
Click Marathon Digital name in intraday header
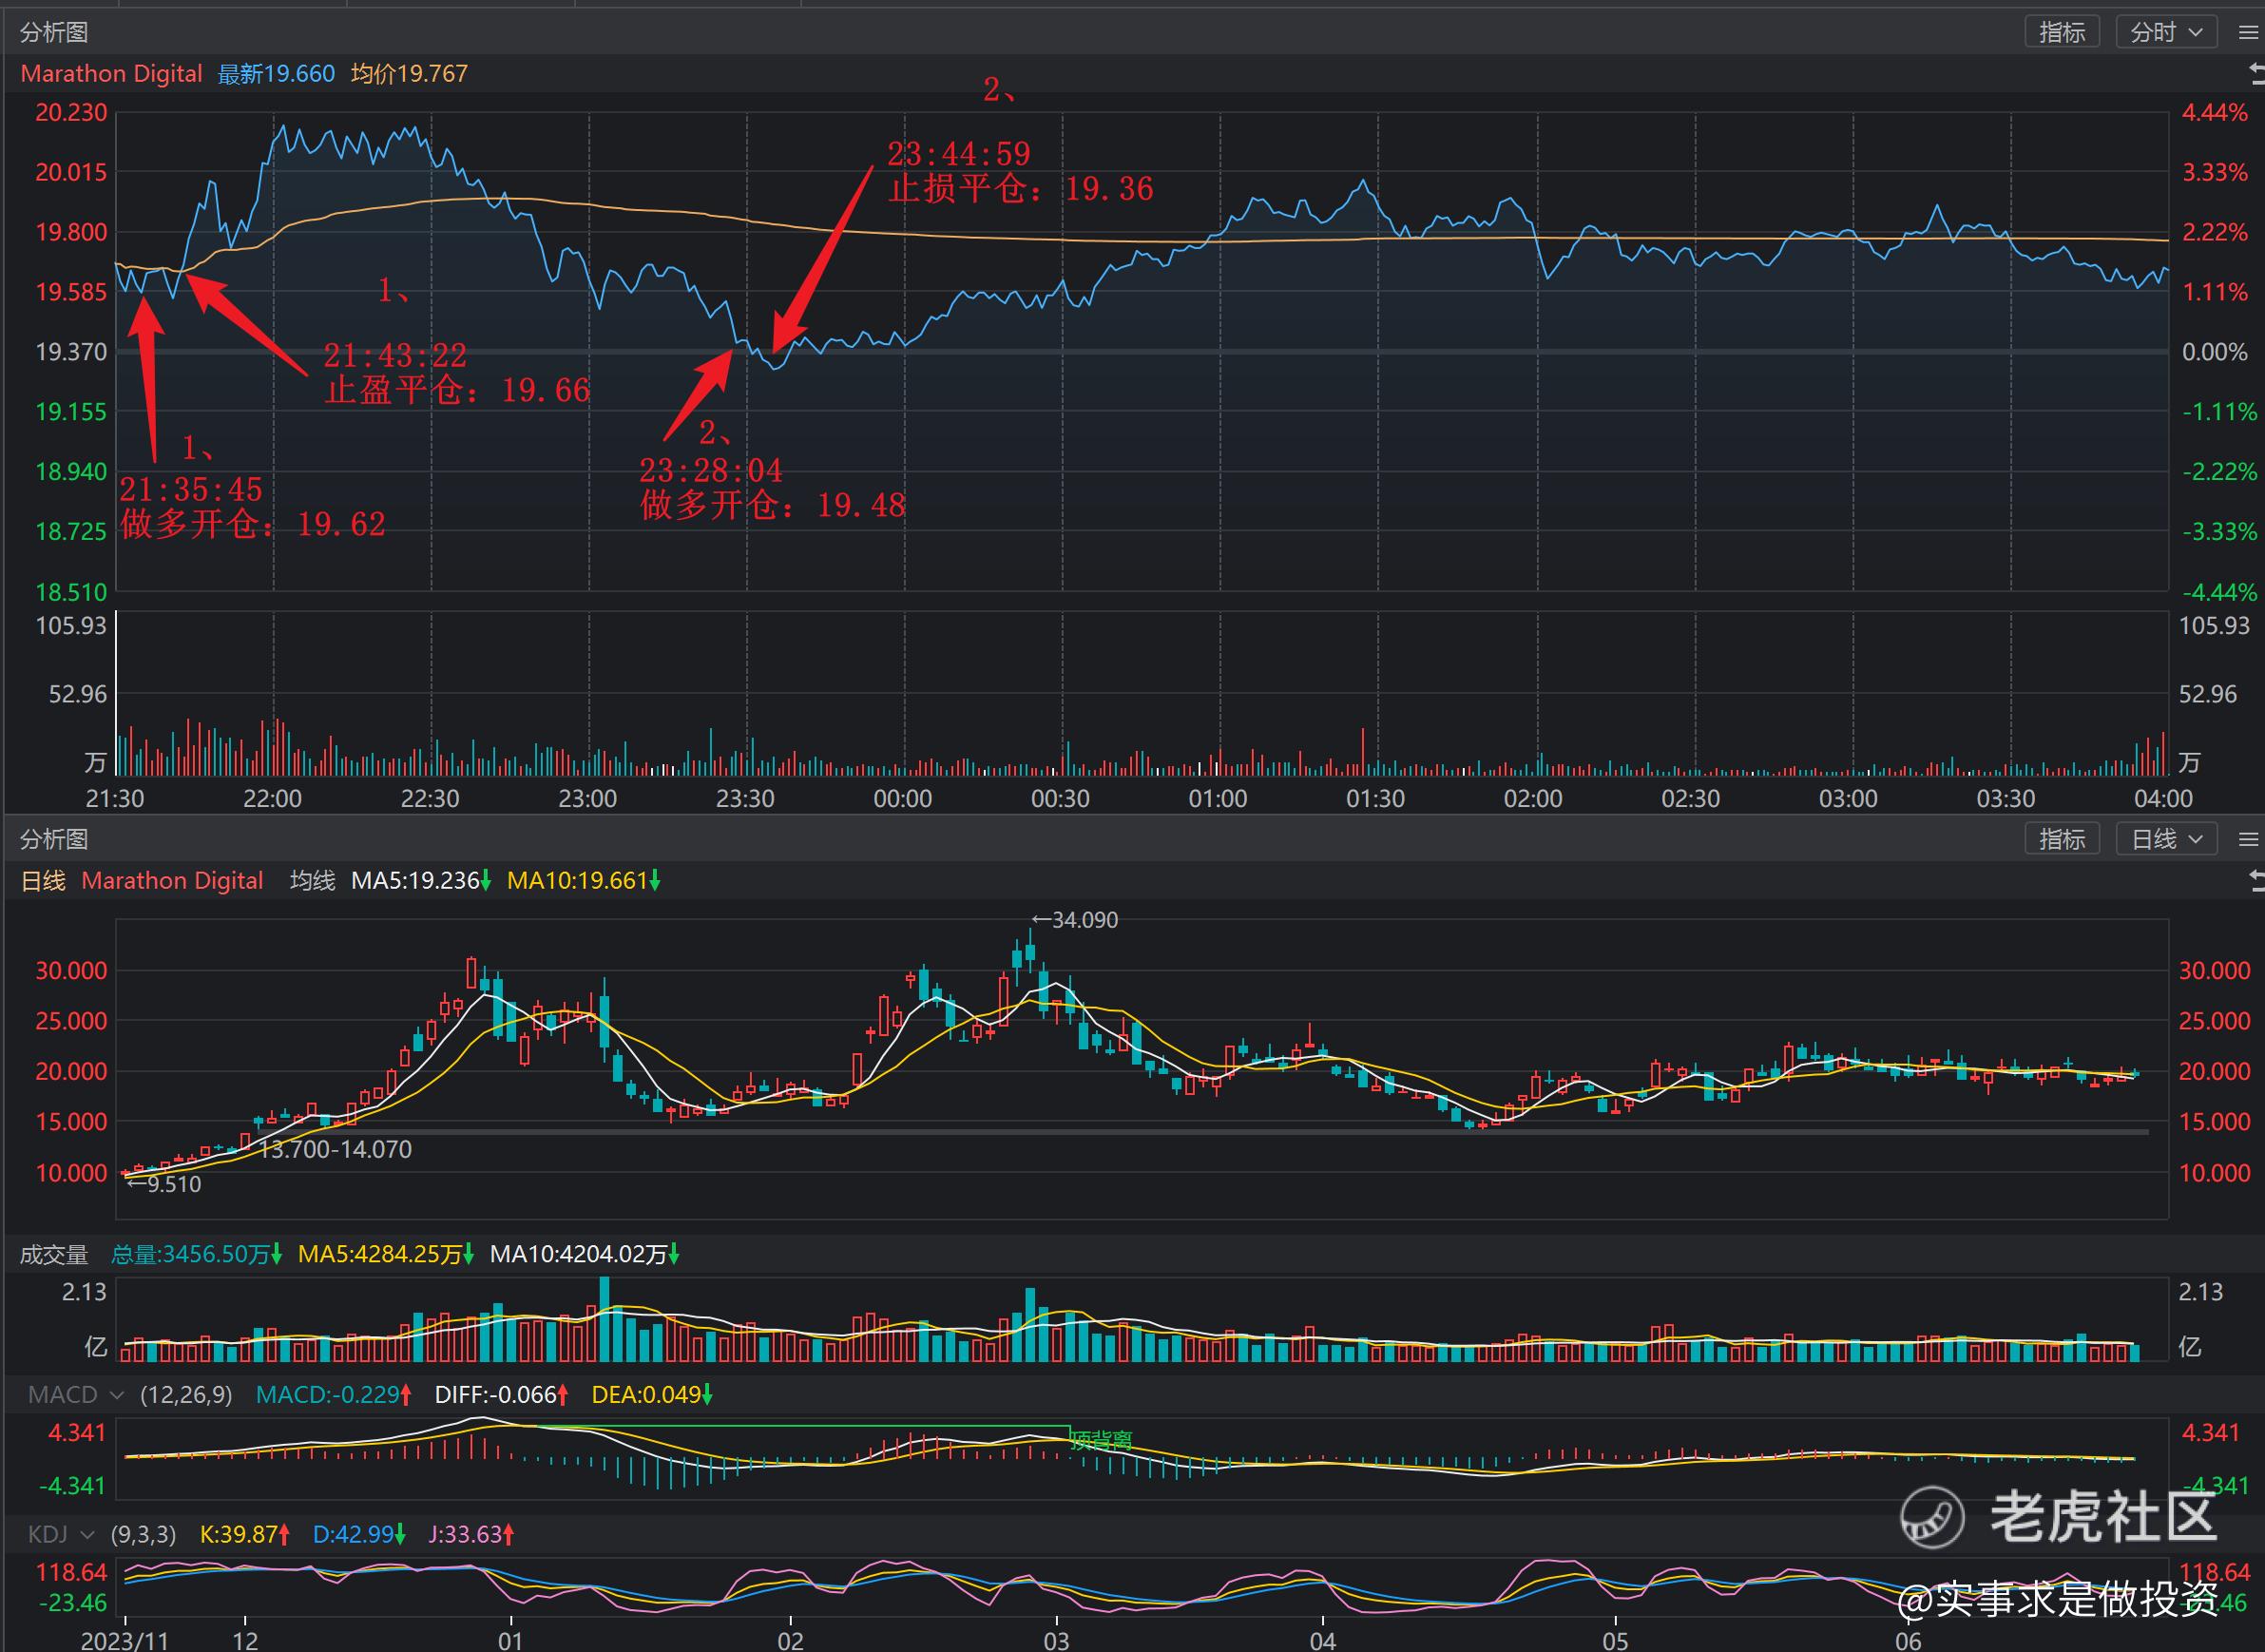click(111, 74)
